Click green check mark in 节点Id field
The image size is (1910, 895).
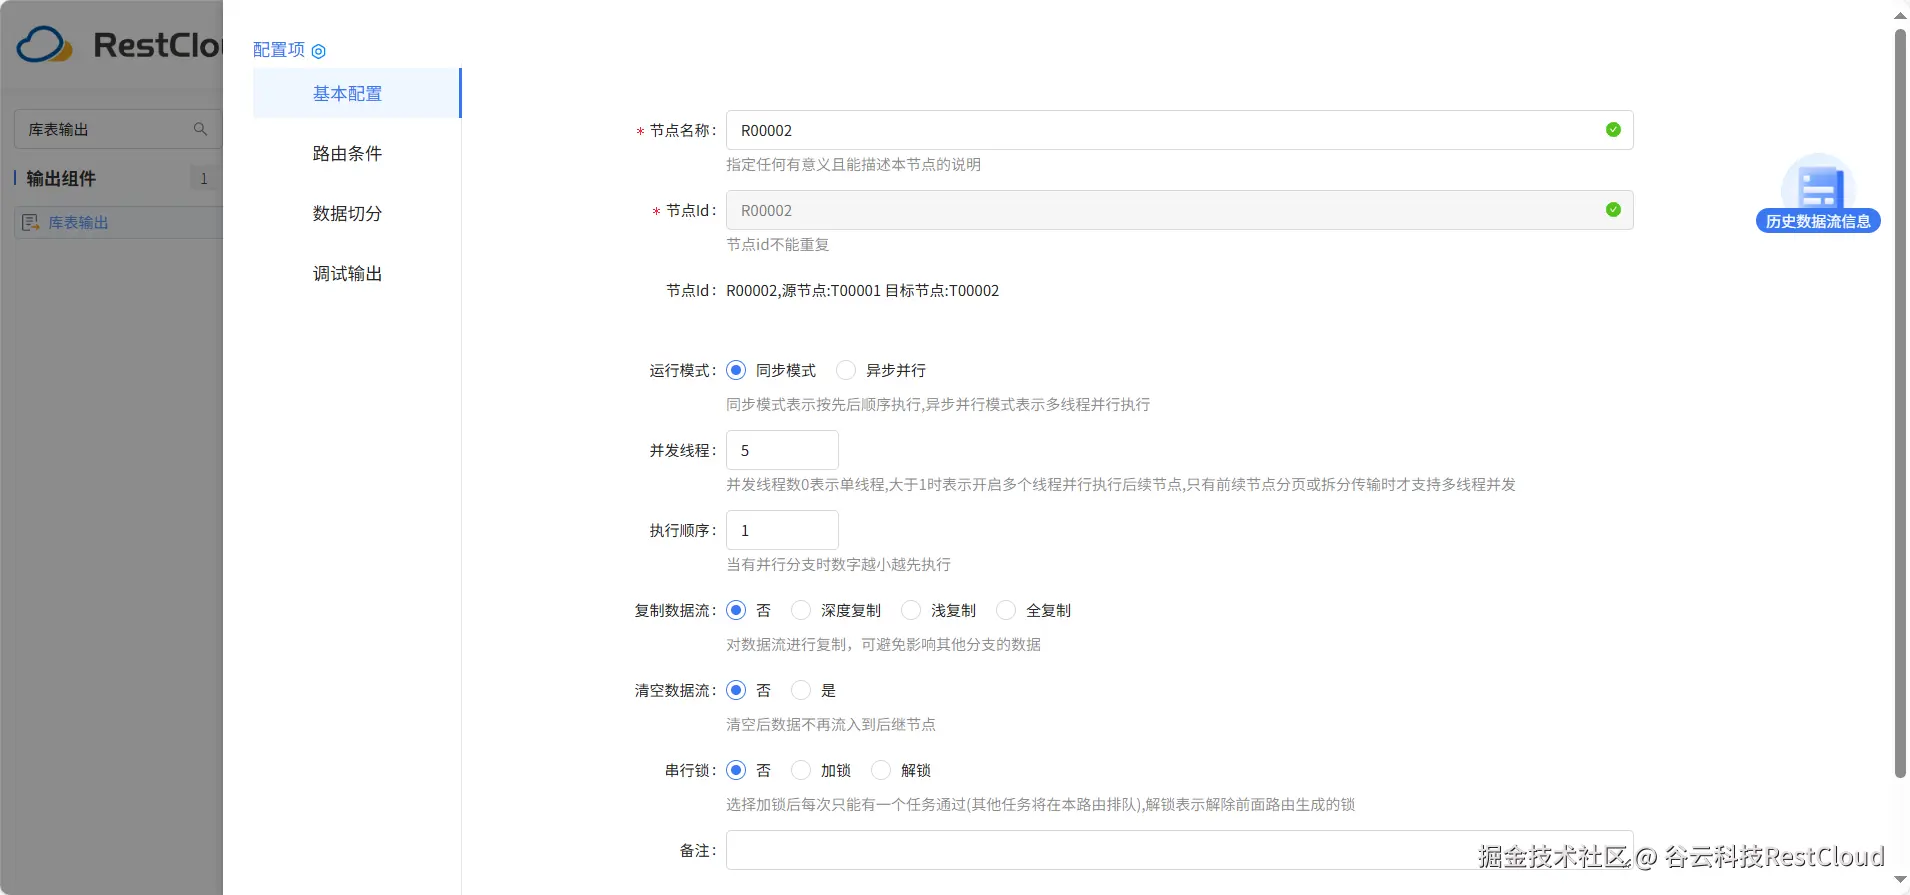(1613, 210)
